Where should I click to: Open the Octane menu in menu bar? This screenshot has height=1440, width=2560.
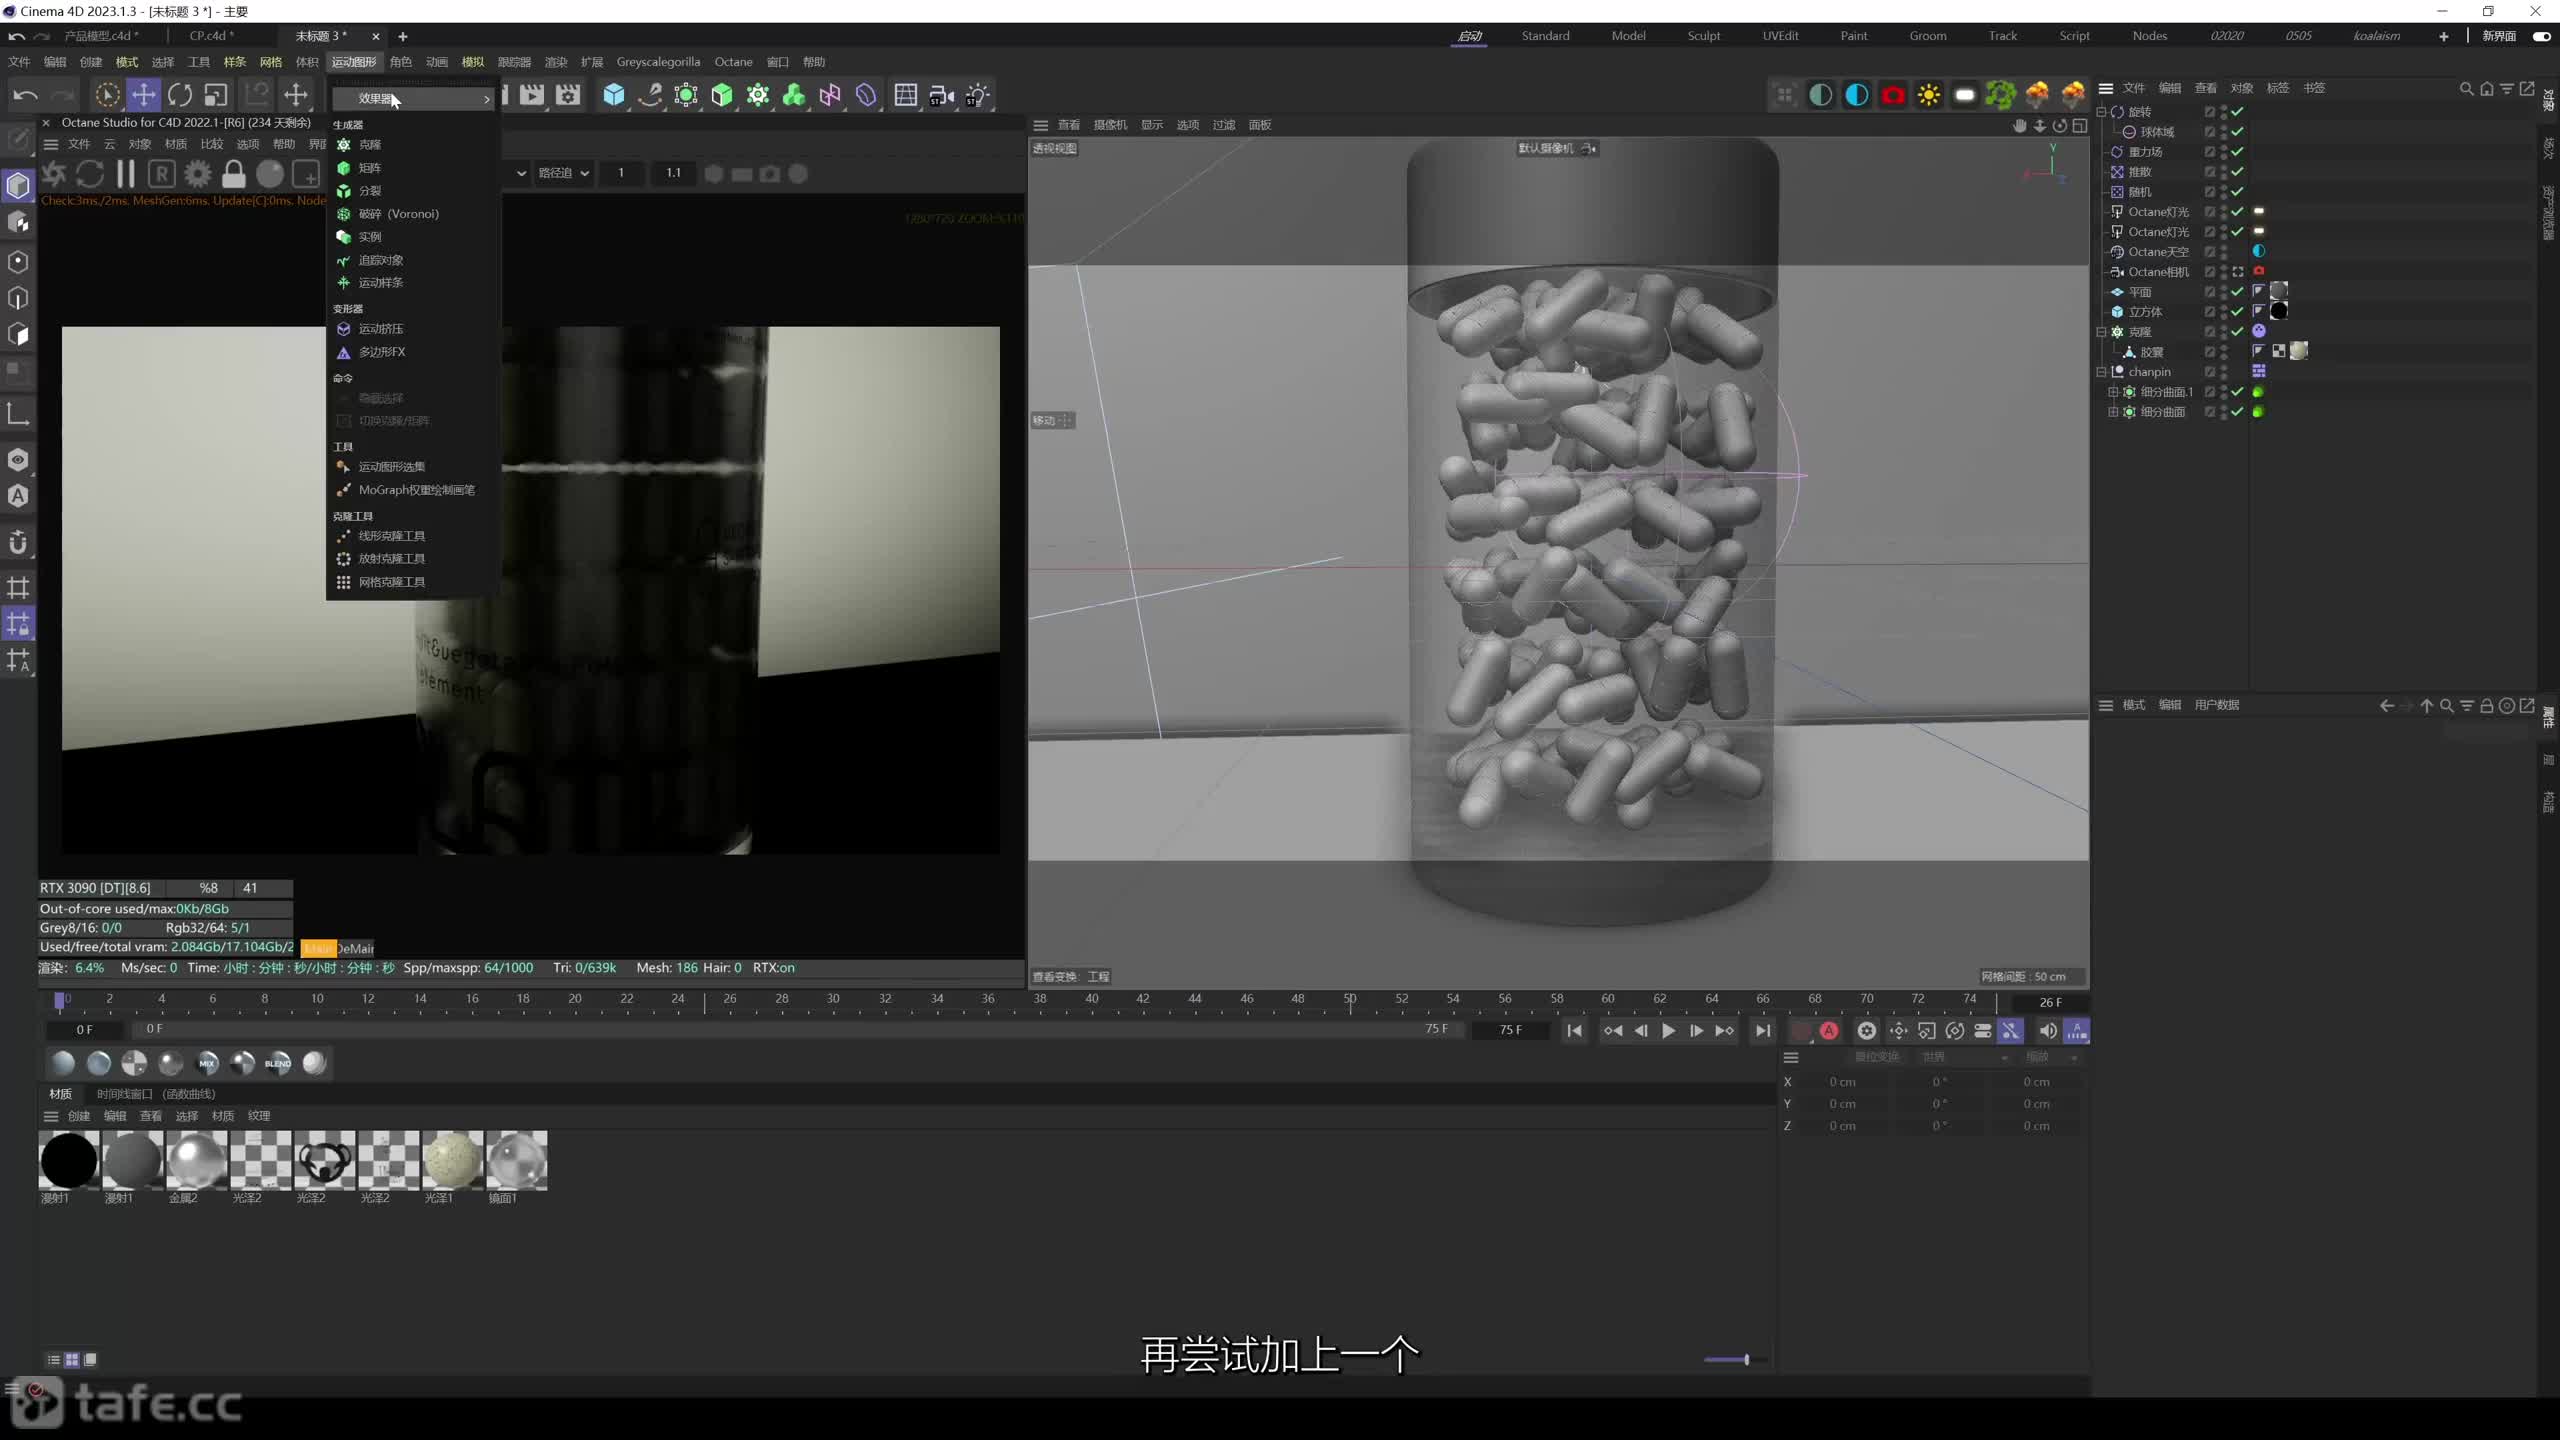click(x=733, y=62)
